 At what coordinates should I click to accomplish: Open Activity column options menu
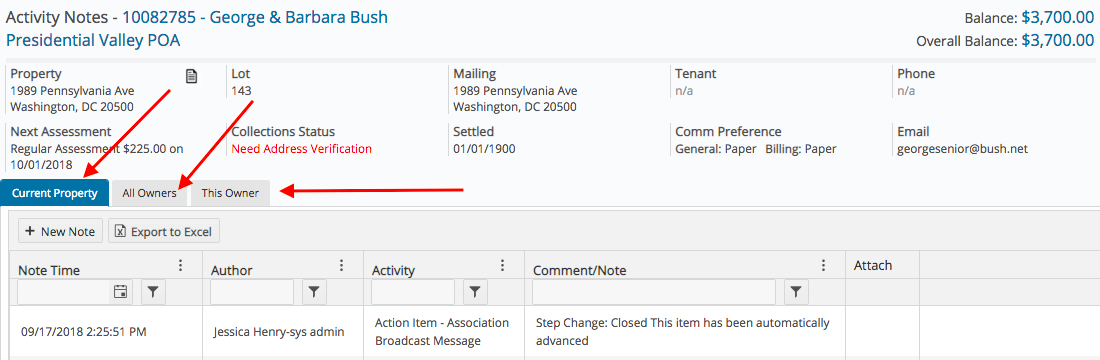[502, 265]
